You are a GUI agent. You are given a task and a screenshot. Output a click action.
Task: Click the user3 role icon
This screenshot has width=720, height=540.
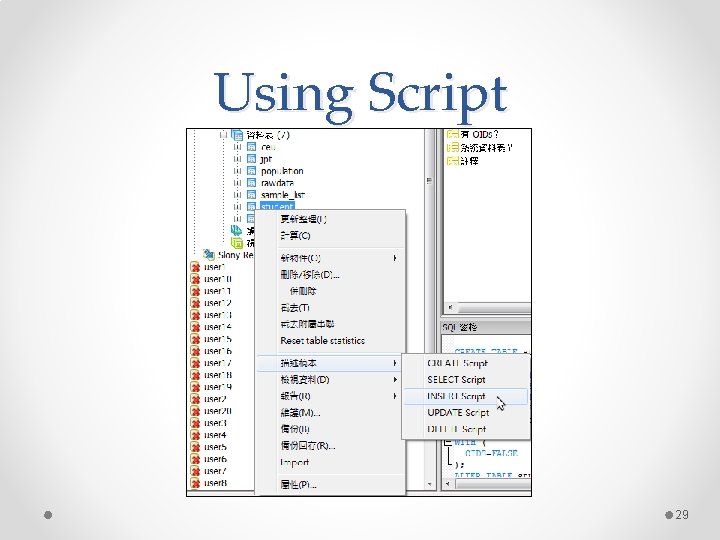[195, 423]
